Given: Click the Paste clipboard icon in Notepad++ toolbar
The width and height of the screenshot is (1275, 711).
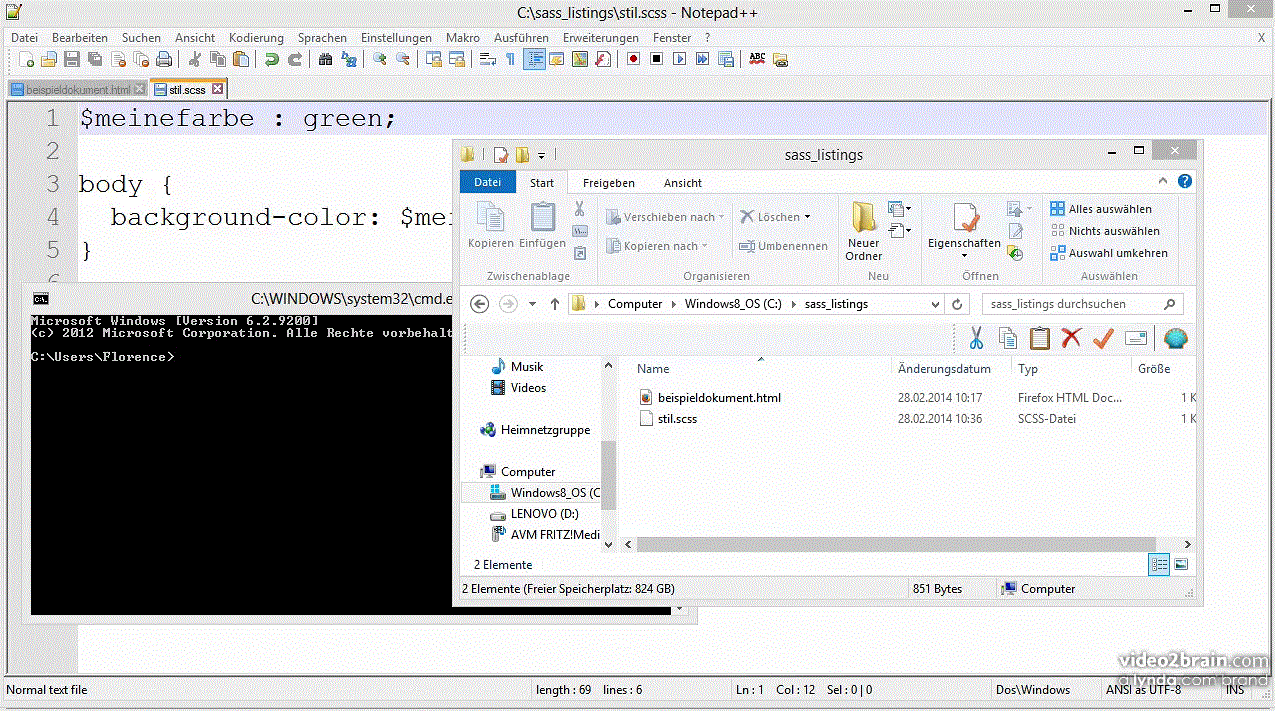Looking at the screenshot, I should click(x=241, y=59).
